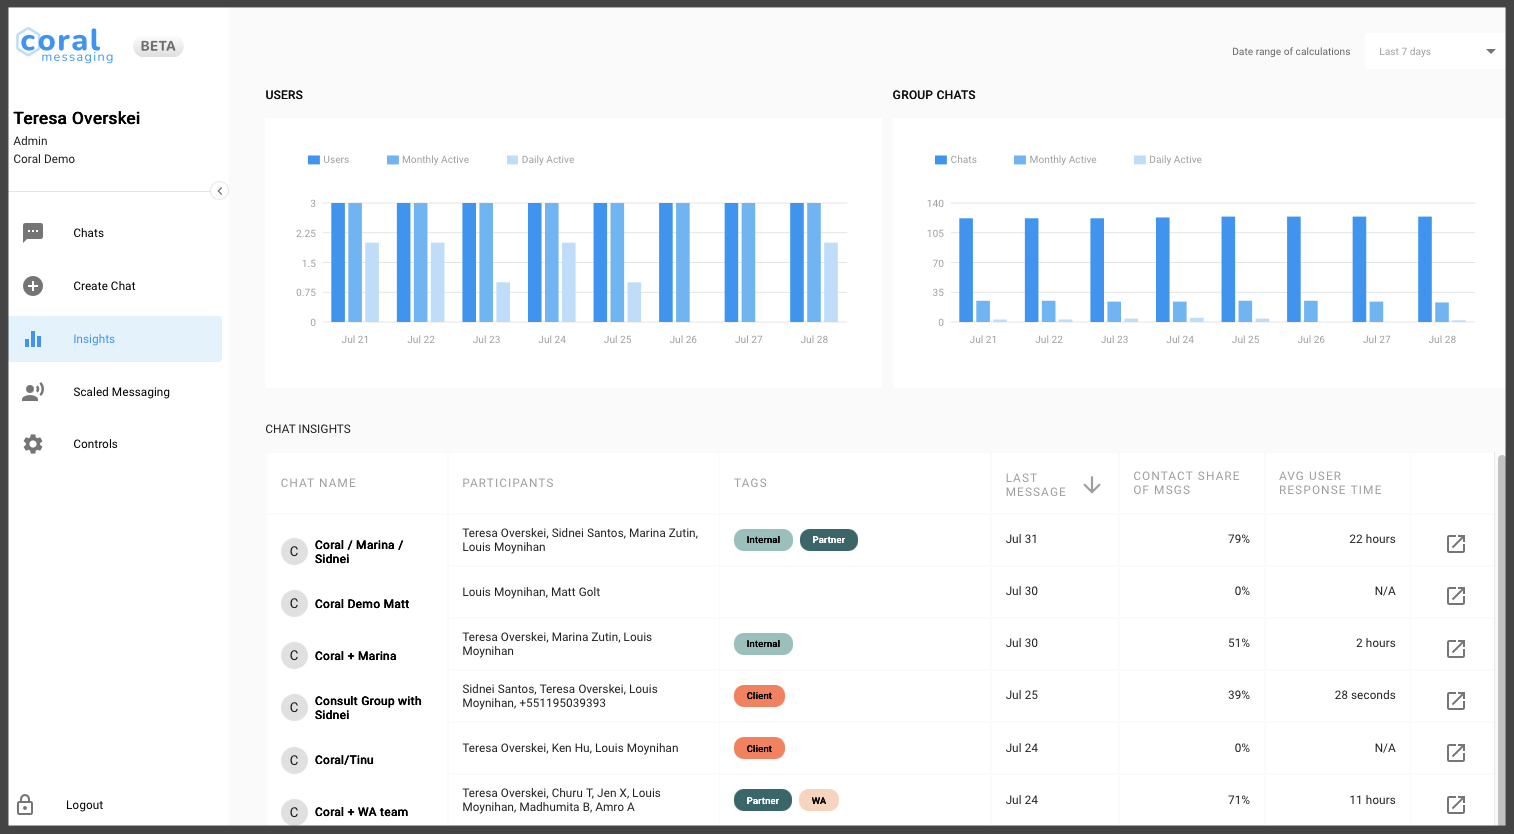The height and width of the screenshot is (834, 1514).
Task: Click Contact Share of Msgs header
Action: pyautogui.click(x=1186, y=483)
